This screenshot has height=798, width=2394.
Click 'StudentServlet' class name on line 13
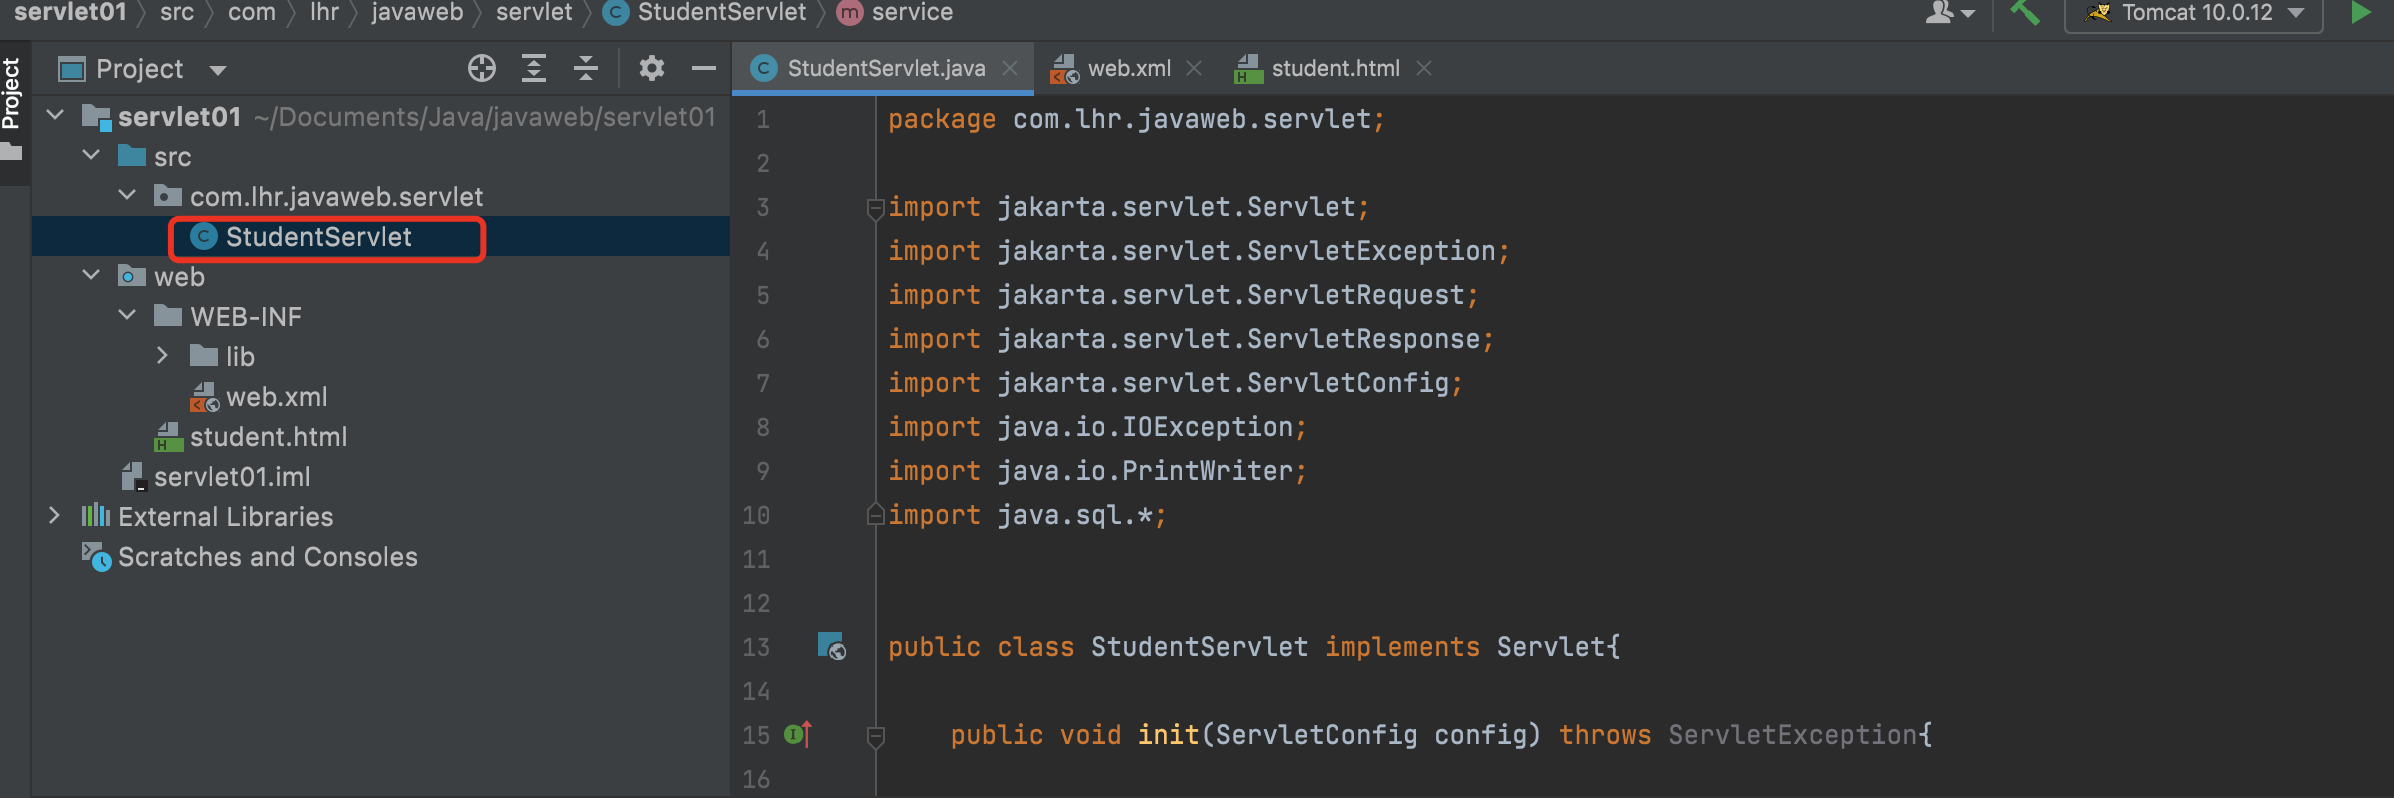pyautogui.click(x=1199, y=647)
